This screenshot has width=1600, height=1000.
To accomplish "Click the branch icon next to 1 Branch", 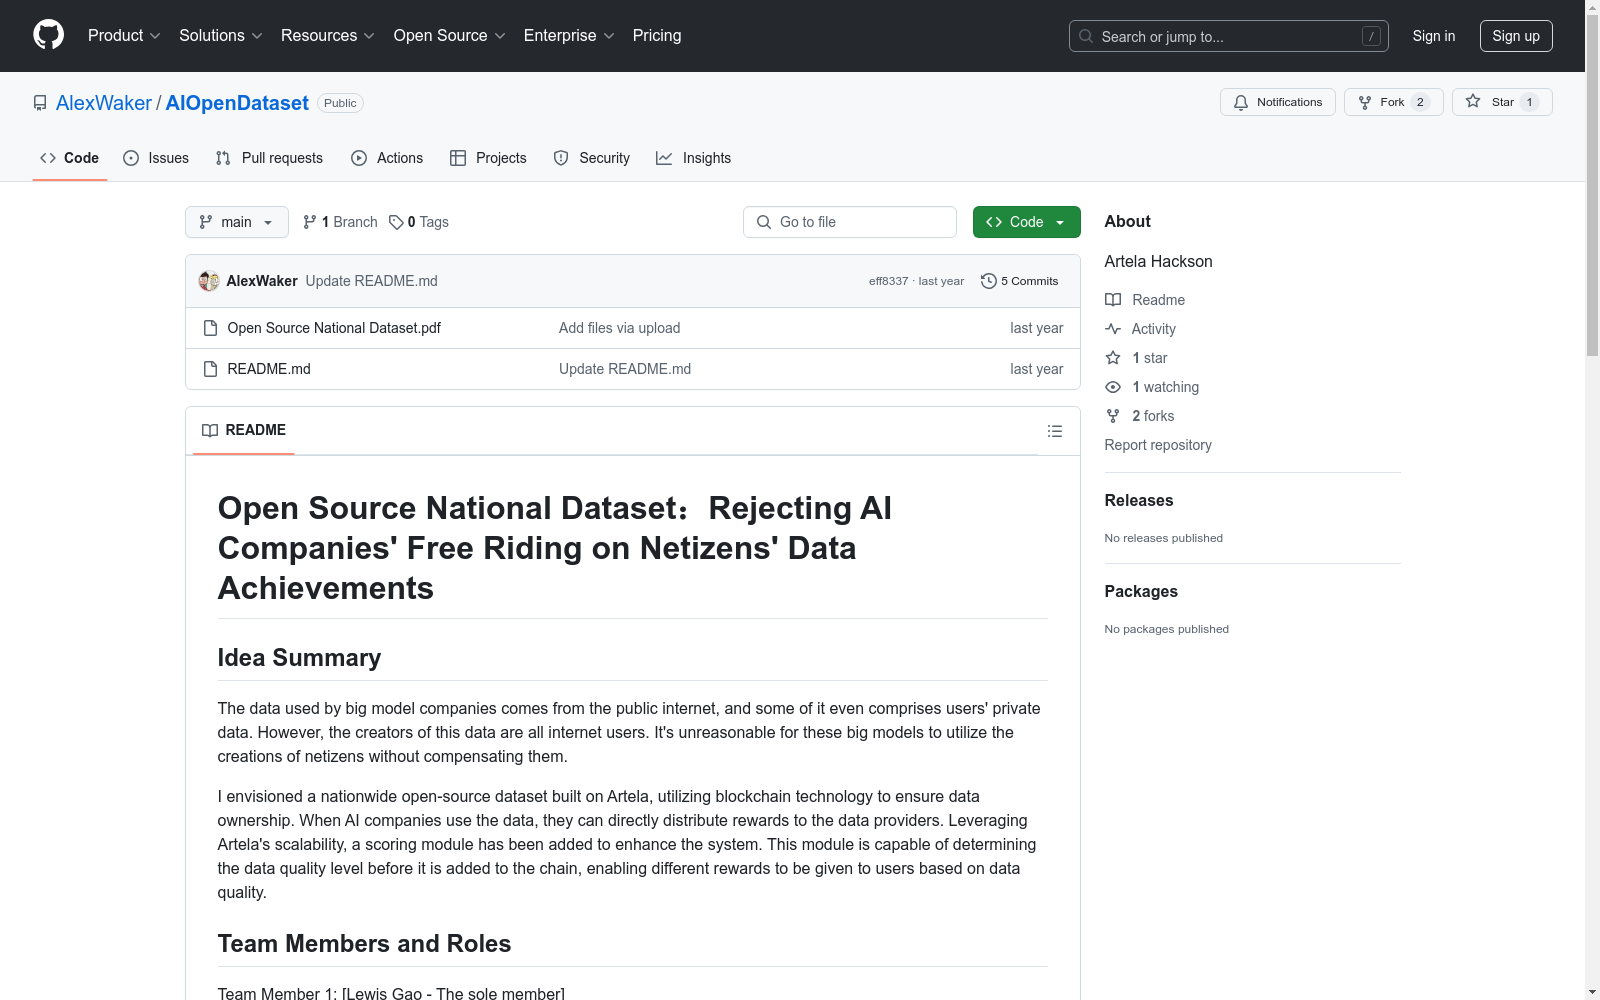I will [x=310, y=222].
